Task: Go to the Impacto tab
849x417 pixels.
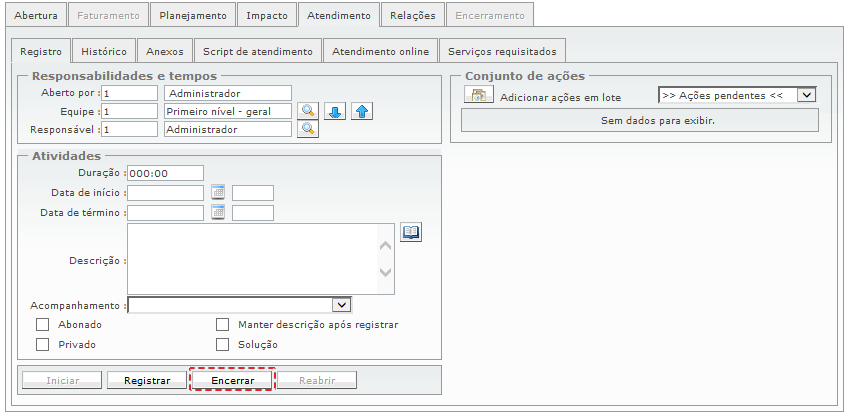Action: click(x=267, y=16)
